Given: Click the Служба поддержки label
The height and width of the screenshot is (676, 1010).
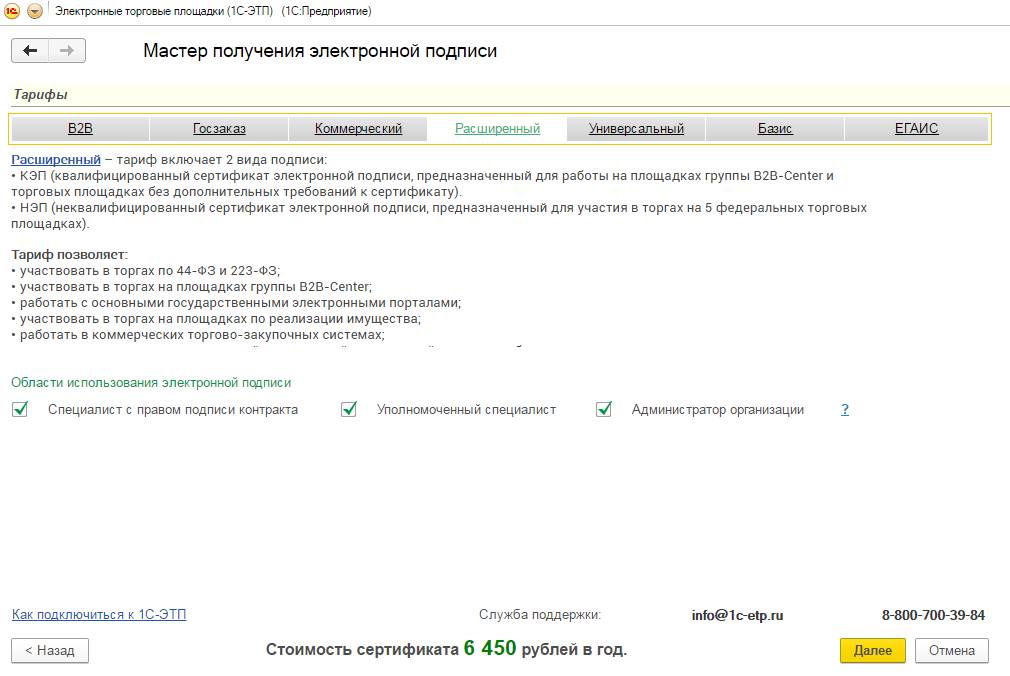Looking at the screenshot, I should tap(540, 614).
